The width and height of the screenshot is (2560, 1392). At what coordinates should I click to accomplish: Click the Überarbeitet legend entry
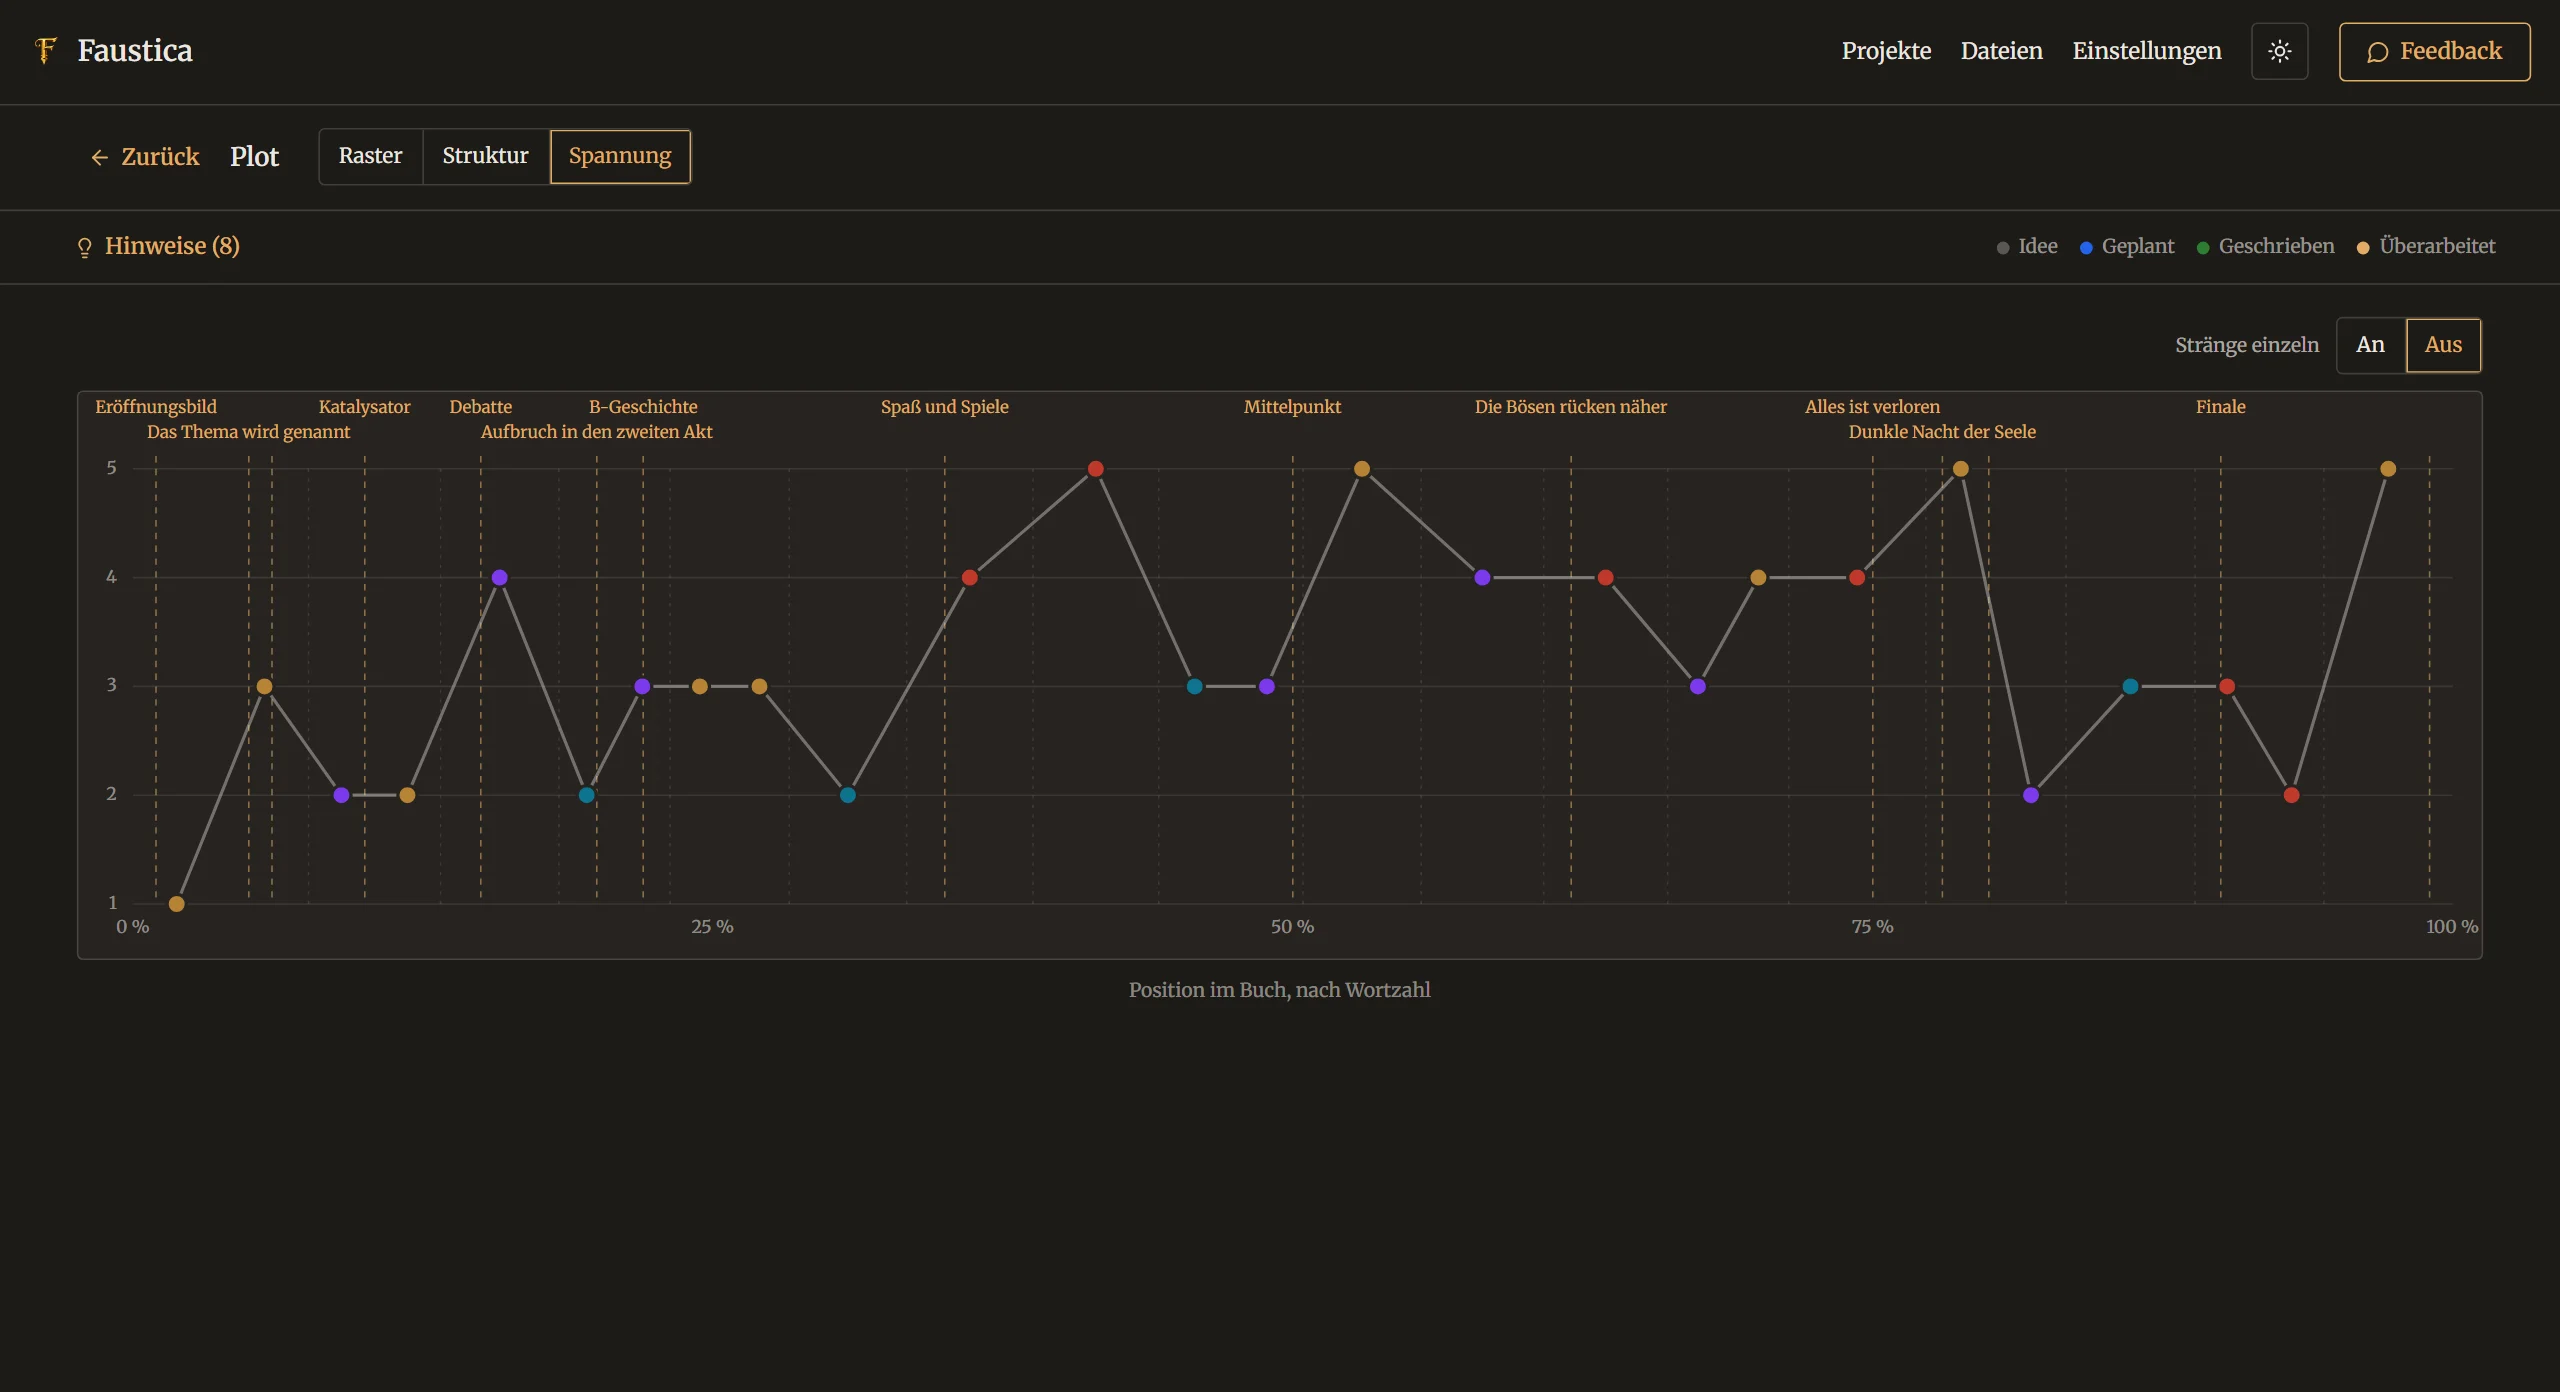tap(2427, 246)
